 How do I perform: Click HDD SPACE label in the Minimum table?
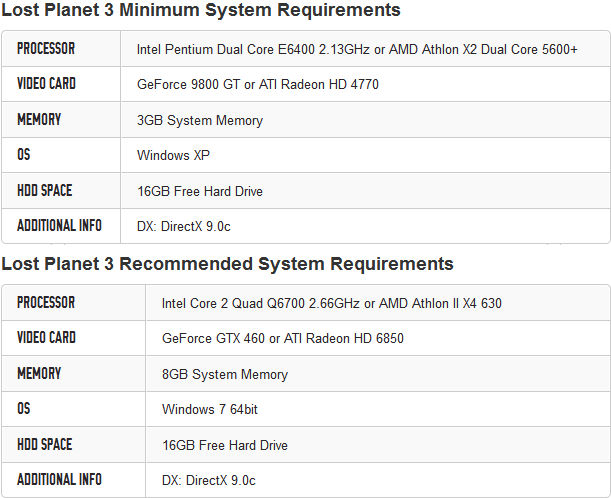click(45, 191)
